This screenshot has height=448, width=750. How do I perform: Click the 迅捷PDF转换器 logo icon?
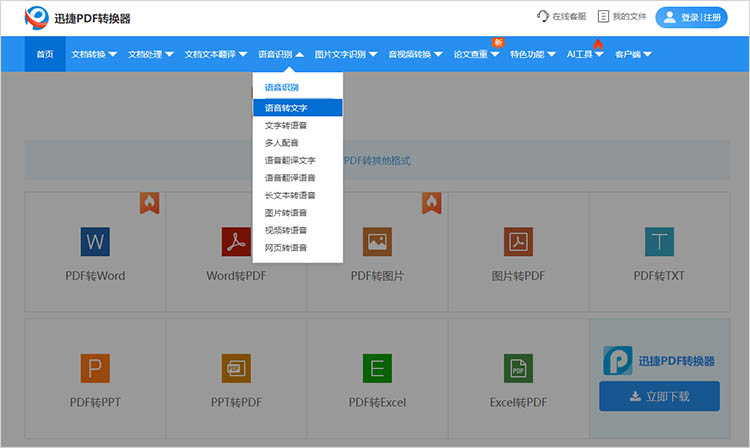(x=37, y=18)
